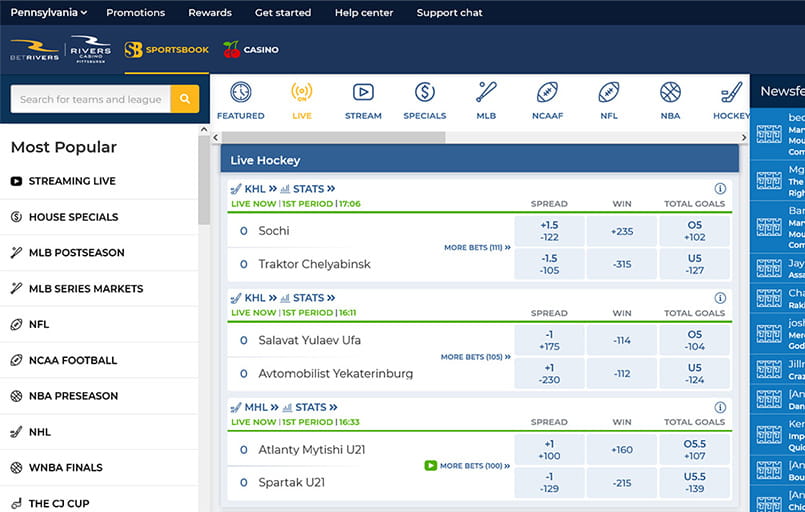The image size is (805, 512).
Task: Open Streaming Live in sidebar
Action: [x=72, y=181]
